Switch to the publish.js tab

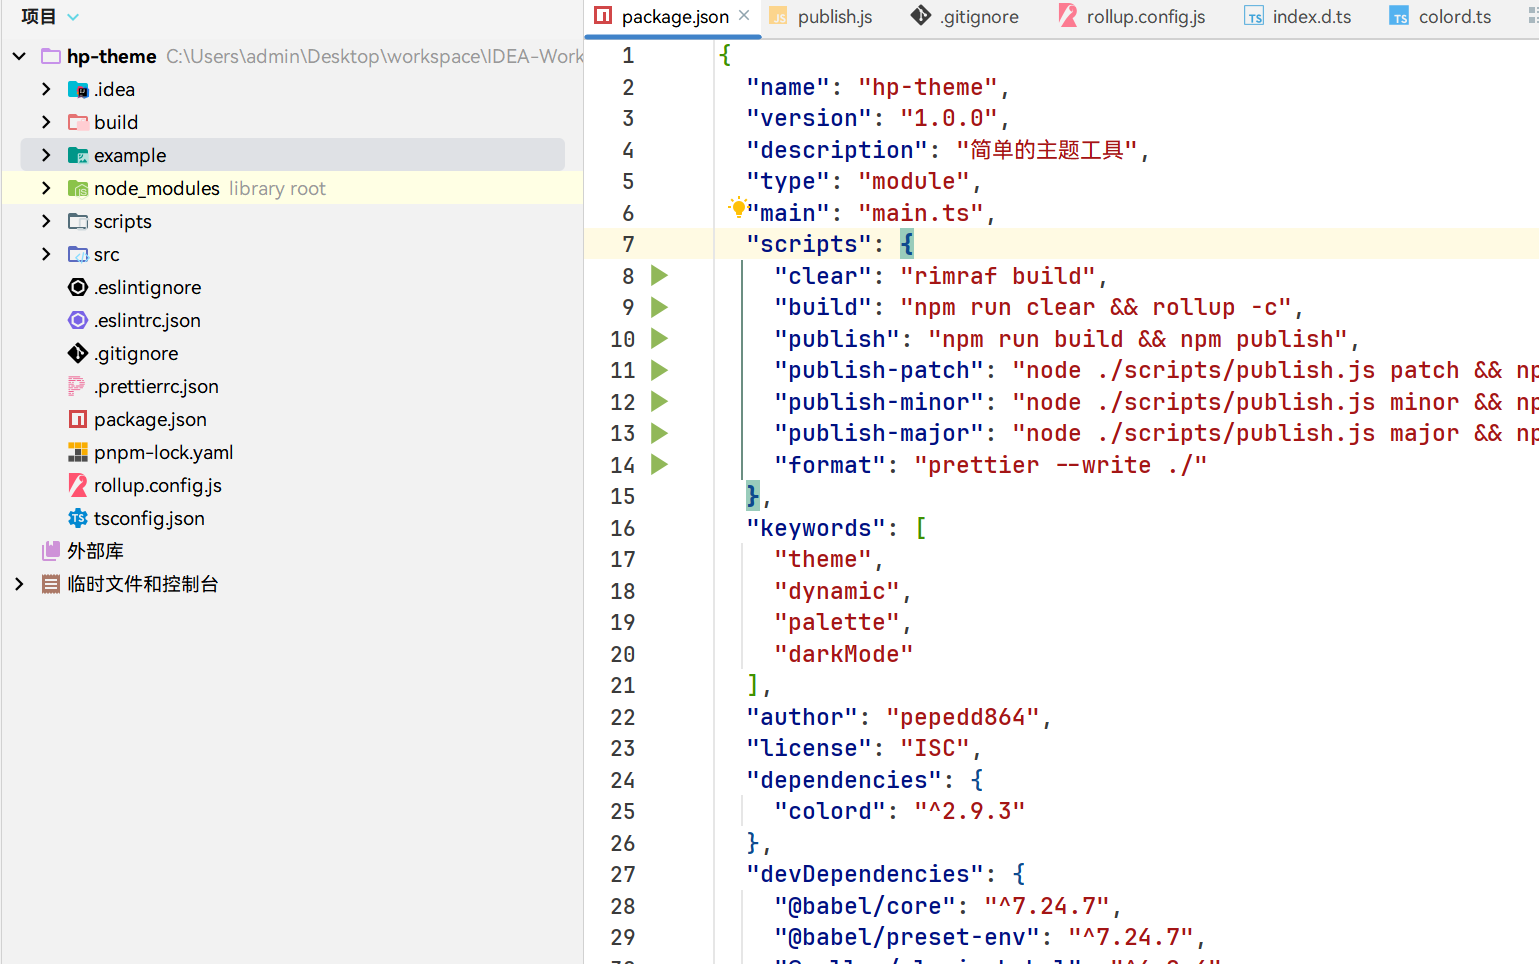point(821,17)
